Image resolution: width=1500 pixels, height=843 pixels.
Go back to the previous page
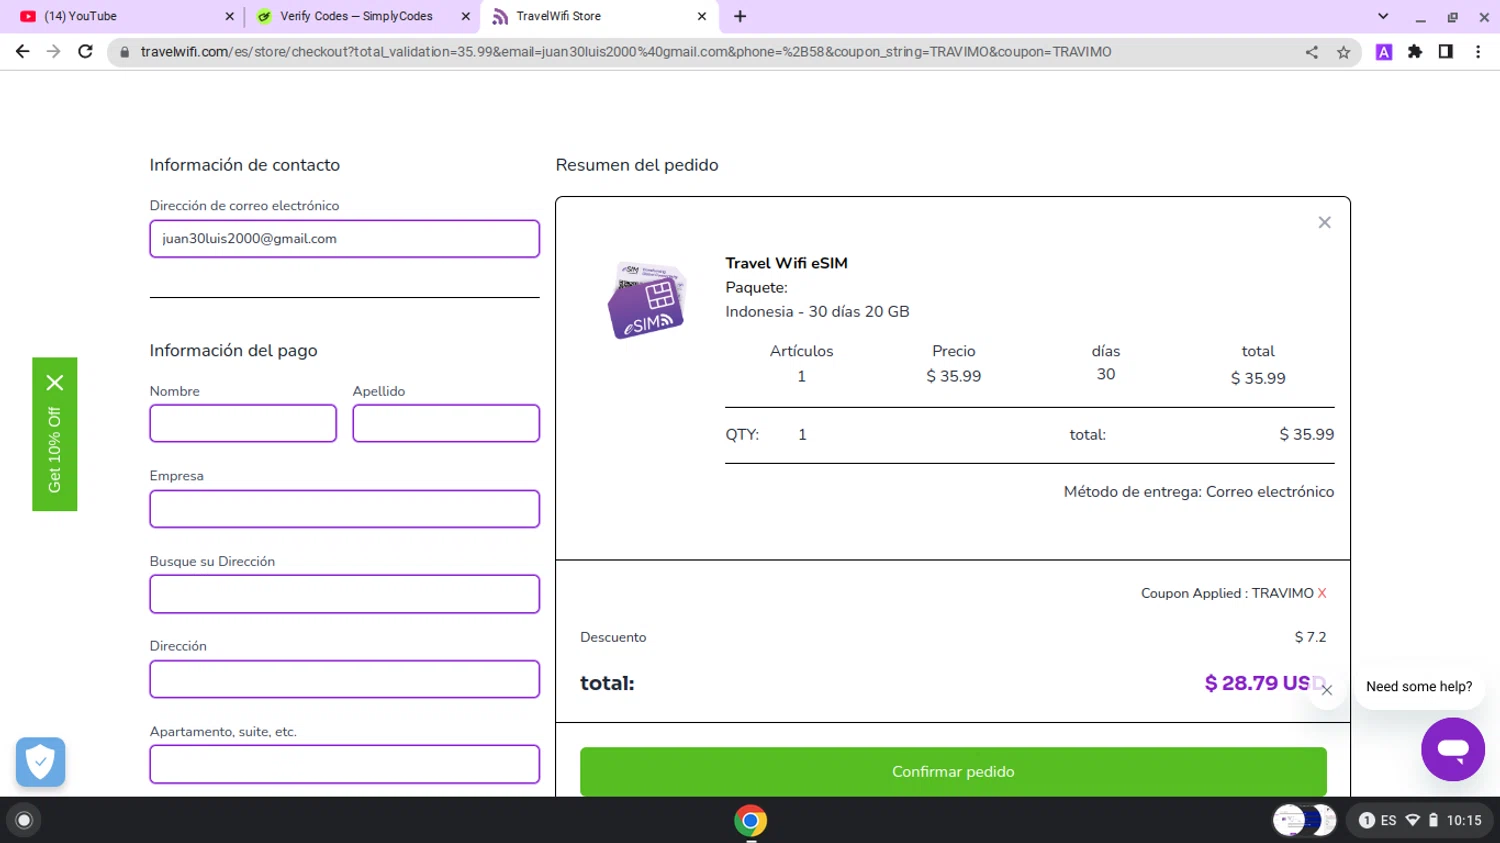point(22,52)
